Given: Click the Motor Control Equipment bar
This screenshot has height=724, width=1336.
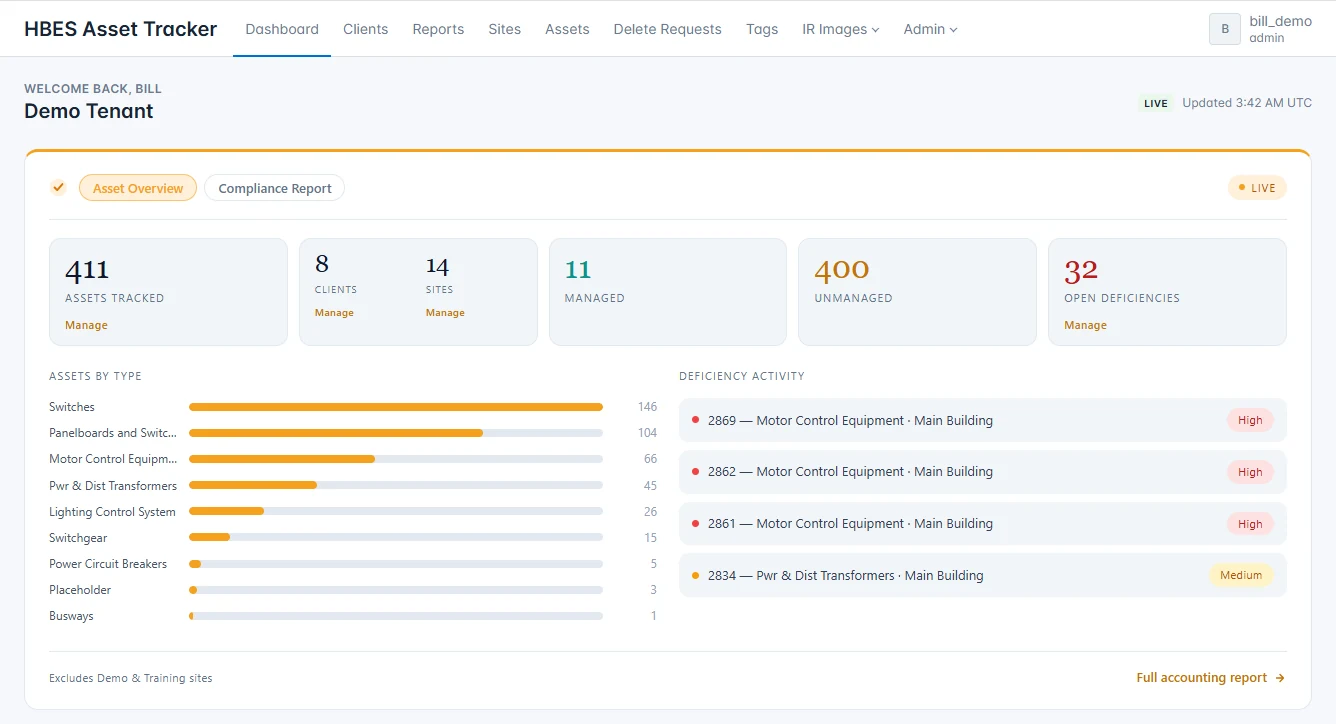Looking at the screenshot, I should point(396,459).
